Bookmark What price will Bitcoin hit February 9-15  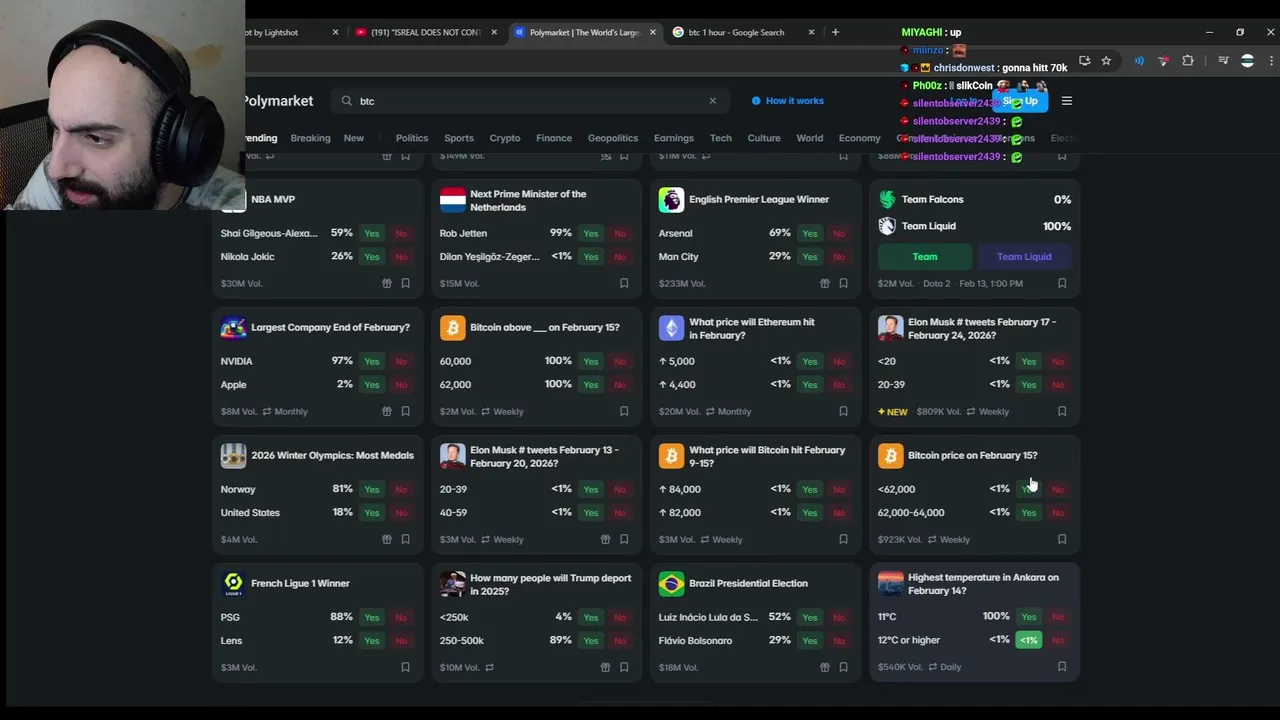coord(843,539)
